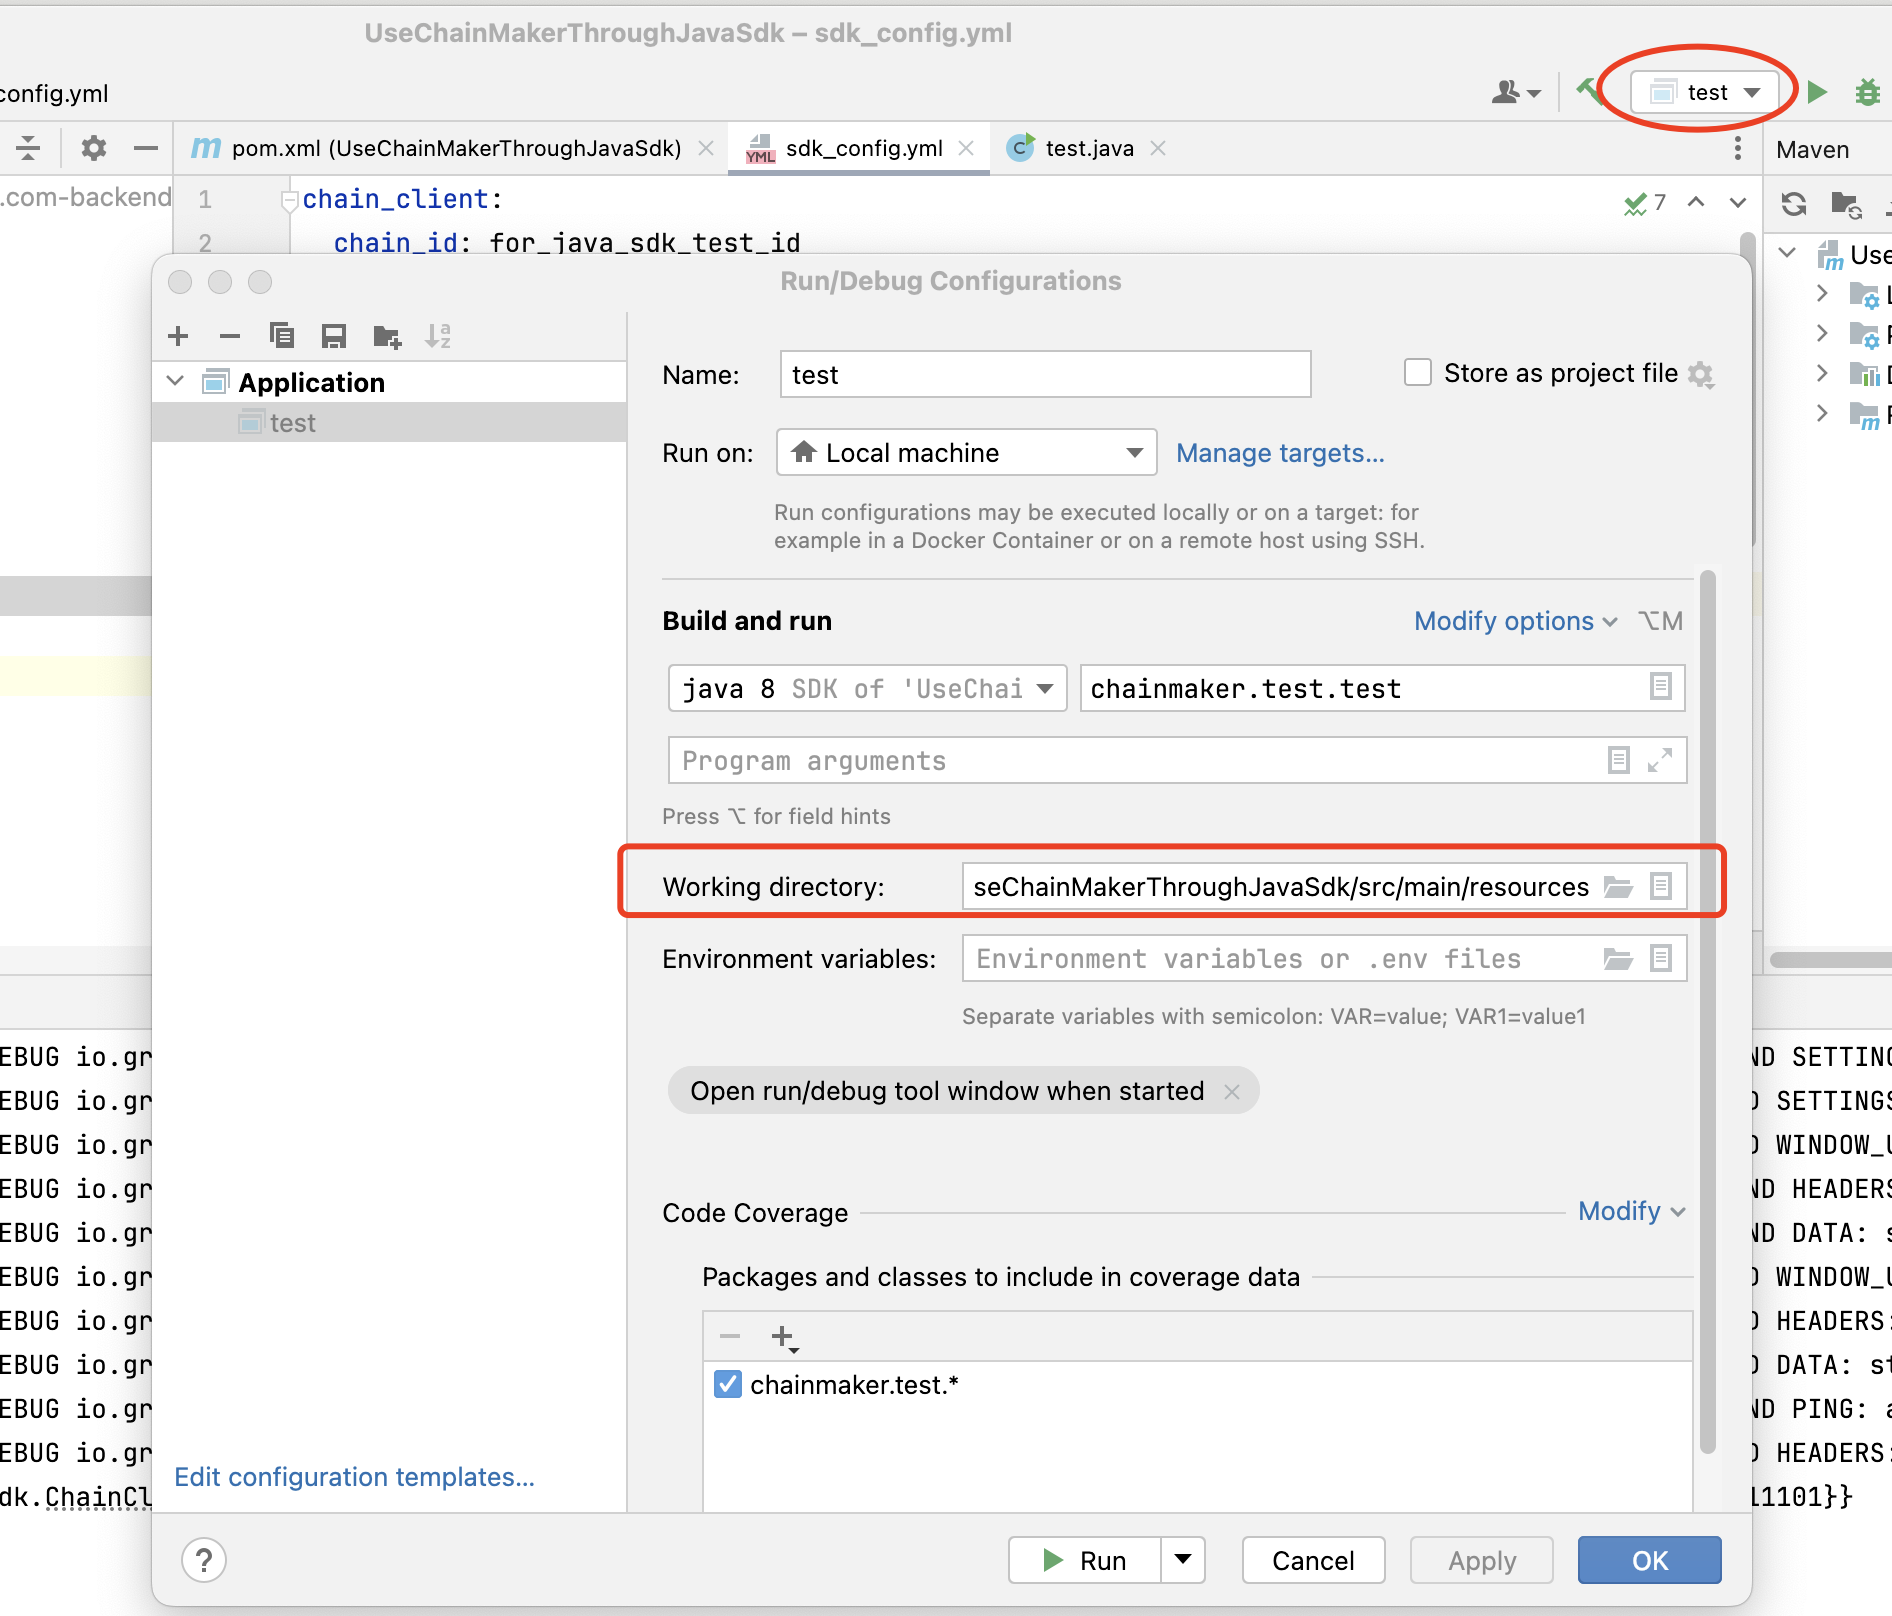Click the Debug bug icon in toolbar
Screen dimensions: 1892x1616
(1866, 92)
